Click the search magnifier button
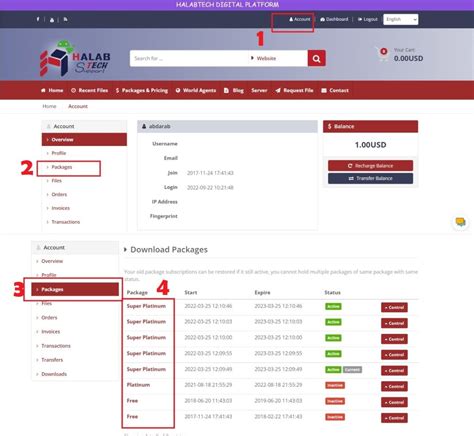The width and height of the screenshot is (474, 436). click(316, 58)
